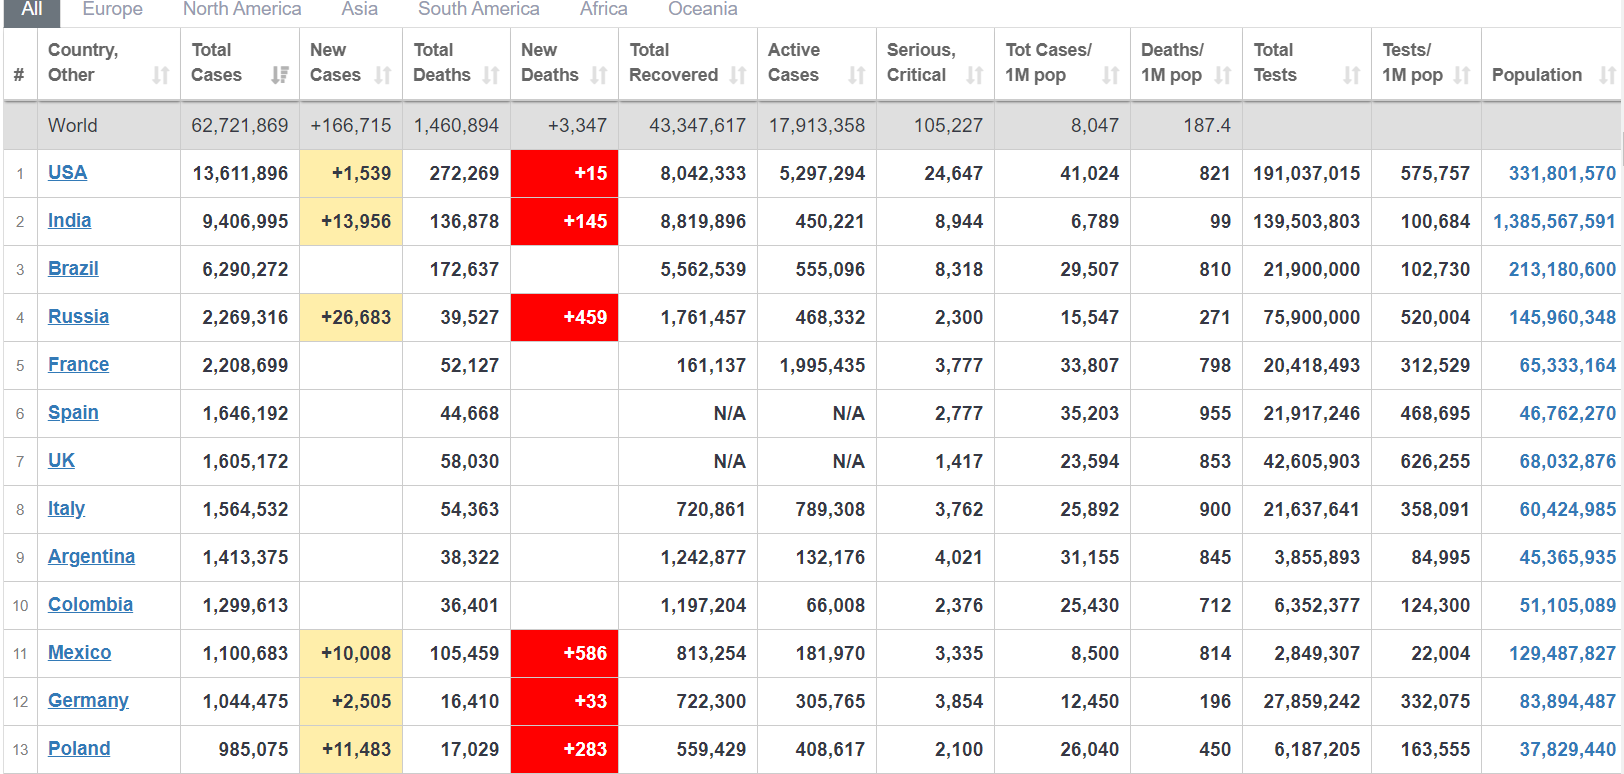1624x774 pixels.
Task: Open the France country link
Action: coord(78,364)
